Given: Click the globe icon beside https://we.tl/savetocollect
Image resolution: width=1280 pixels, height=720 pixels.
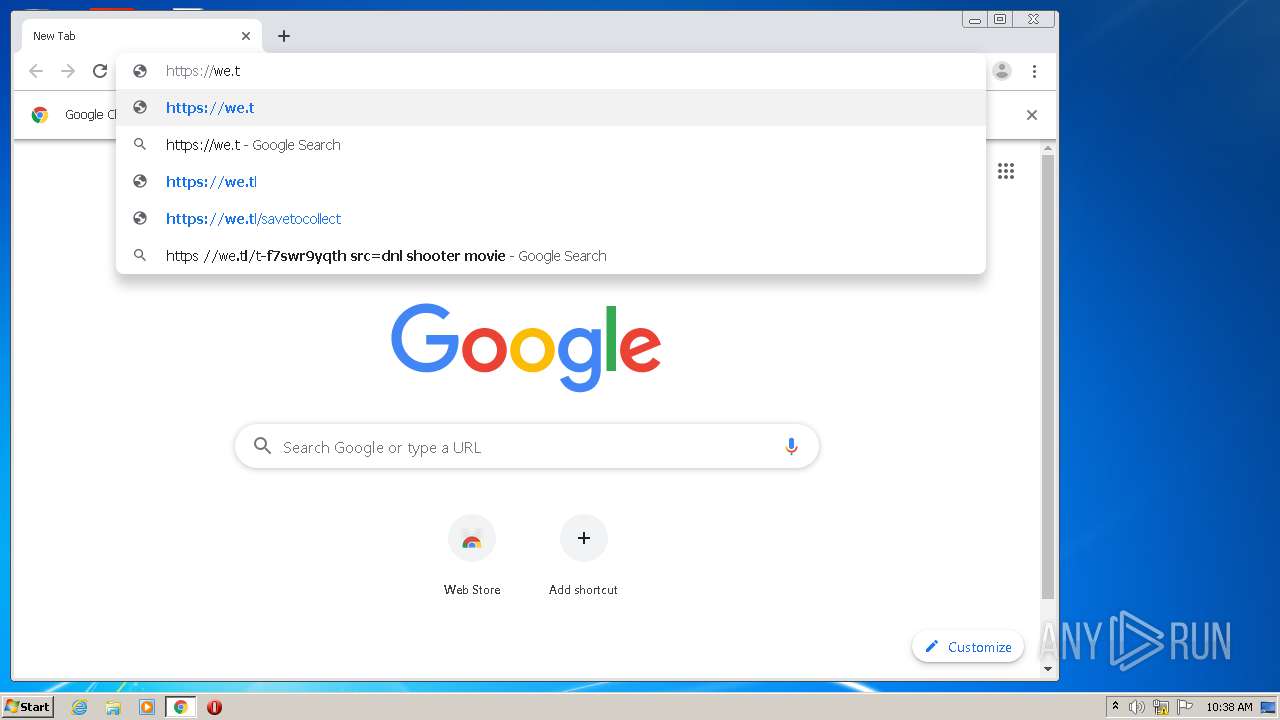Looking at the screenshot, I should coord(140,219).
